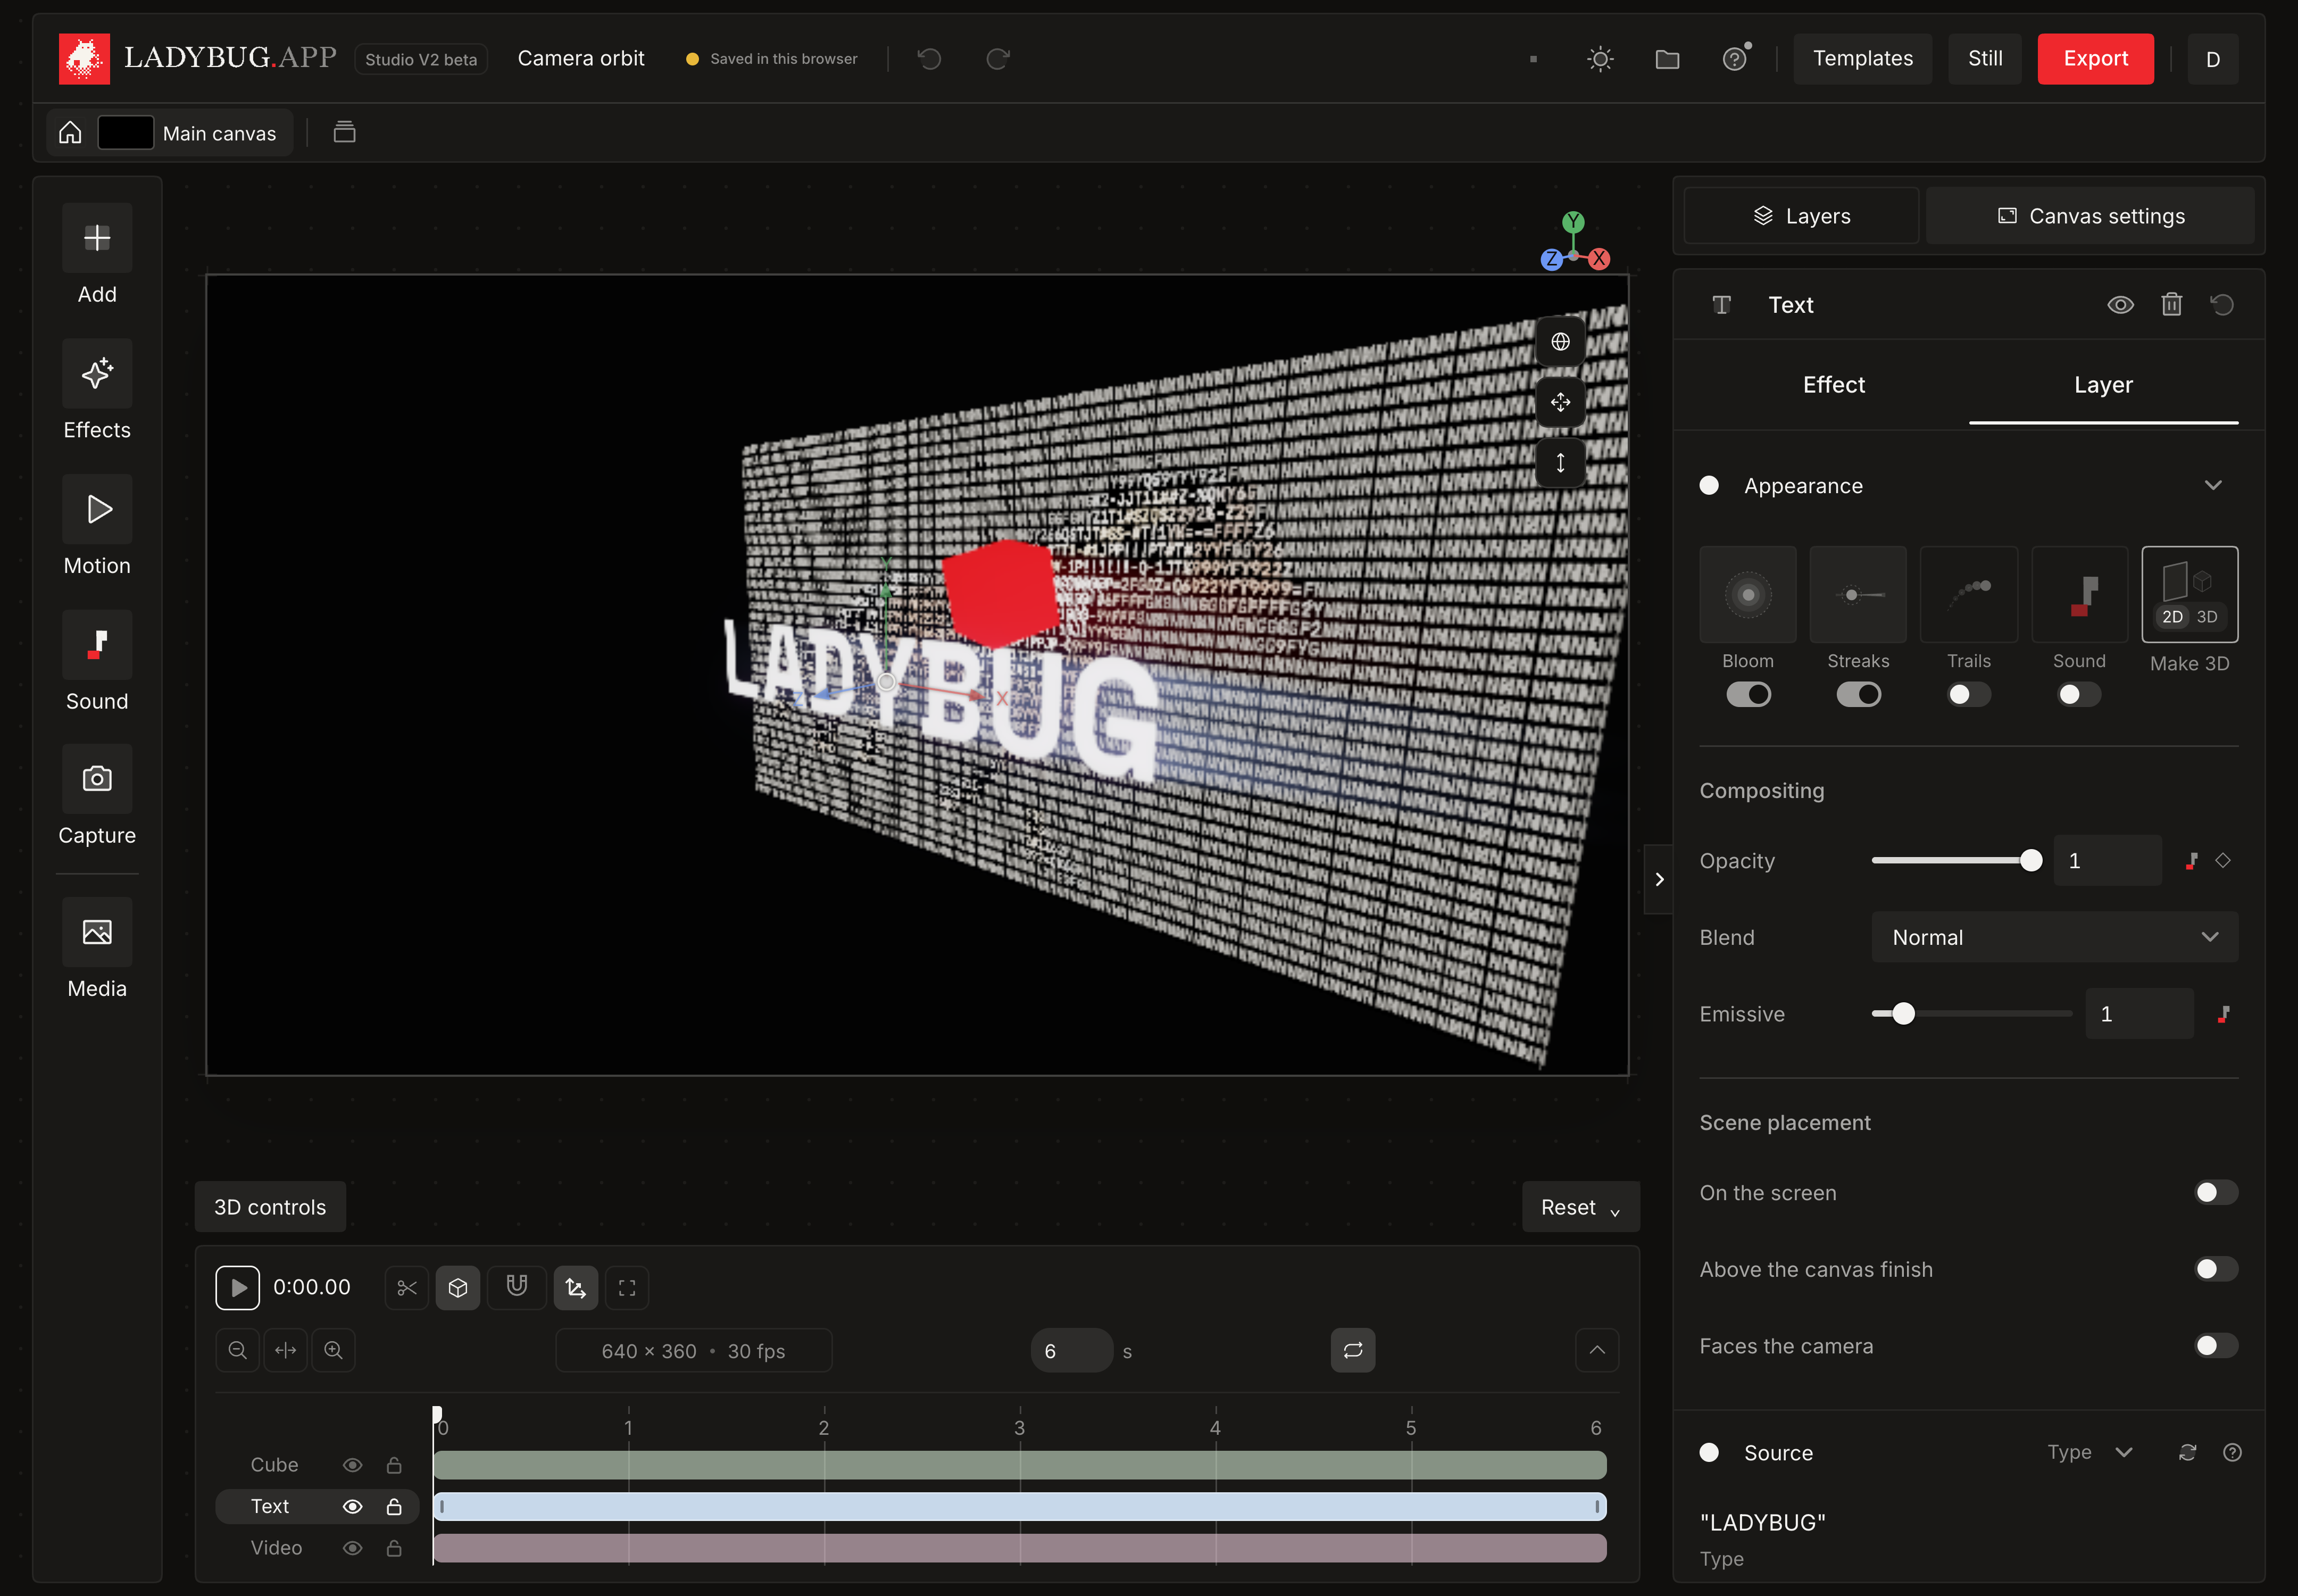Open the Reset dropdown menu
Viewport: 2298px width, 1596px height.
pyautogui.click(x=1580, y=1207)
